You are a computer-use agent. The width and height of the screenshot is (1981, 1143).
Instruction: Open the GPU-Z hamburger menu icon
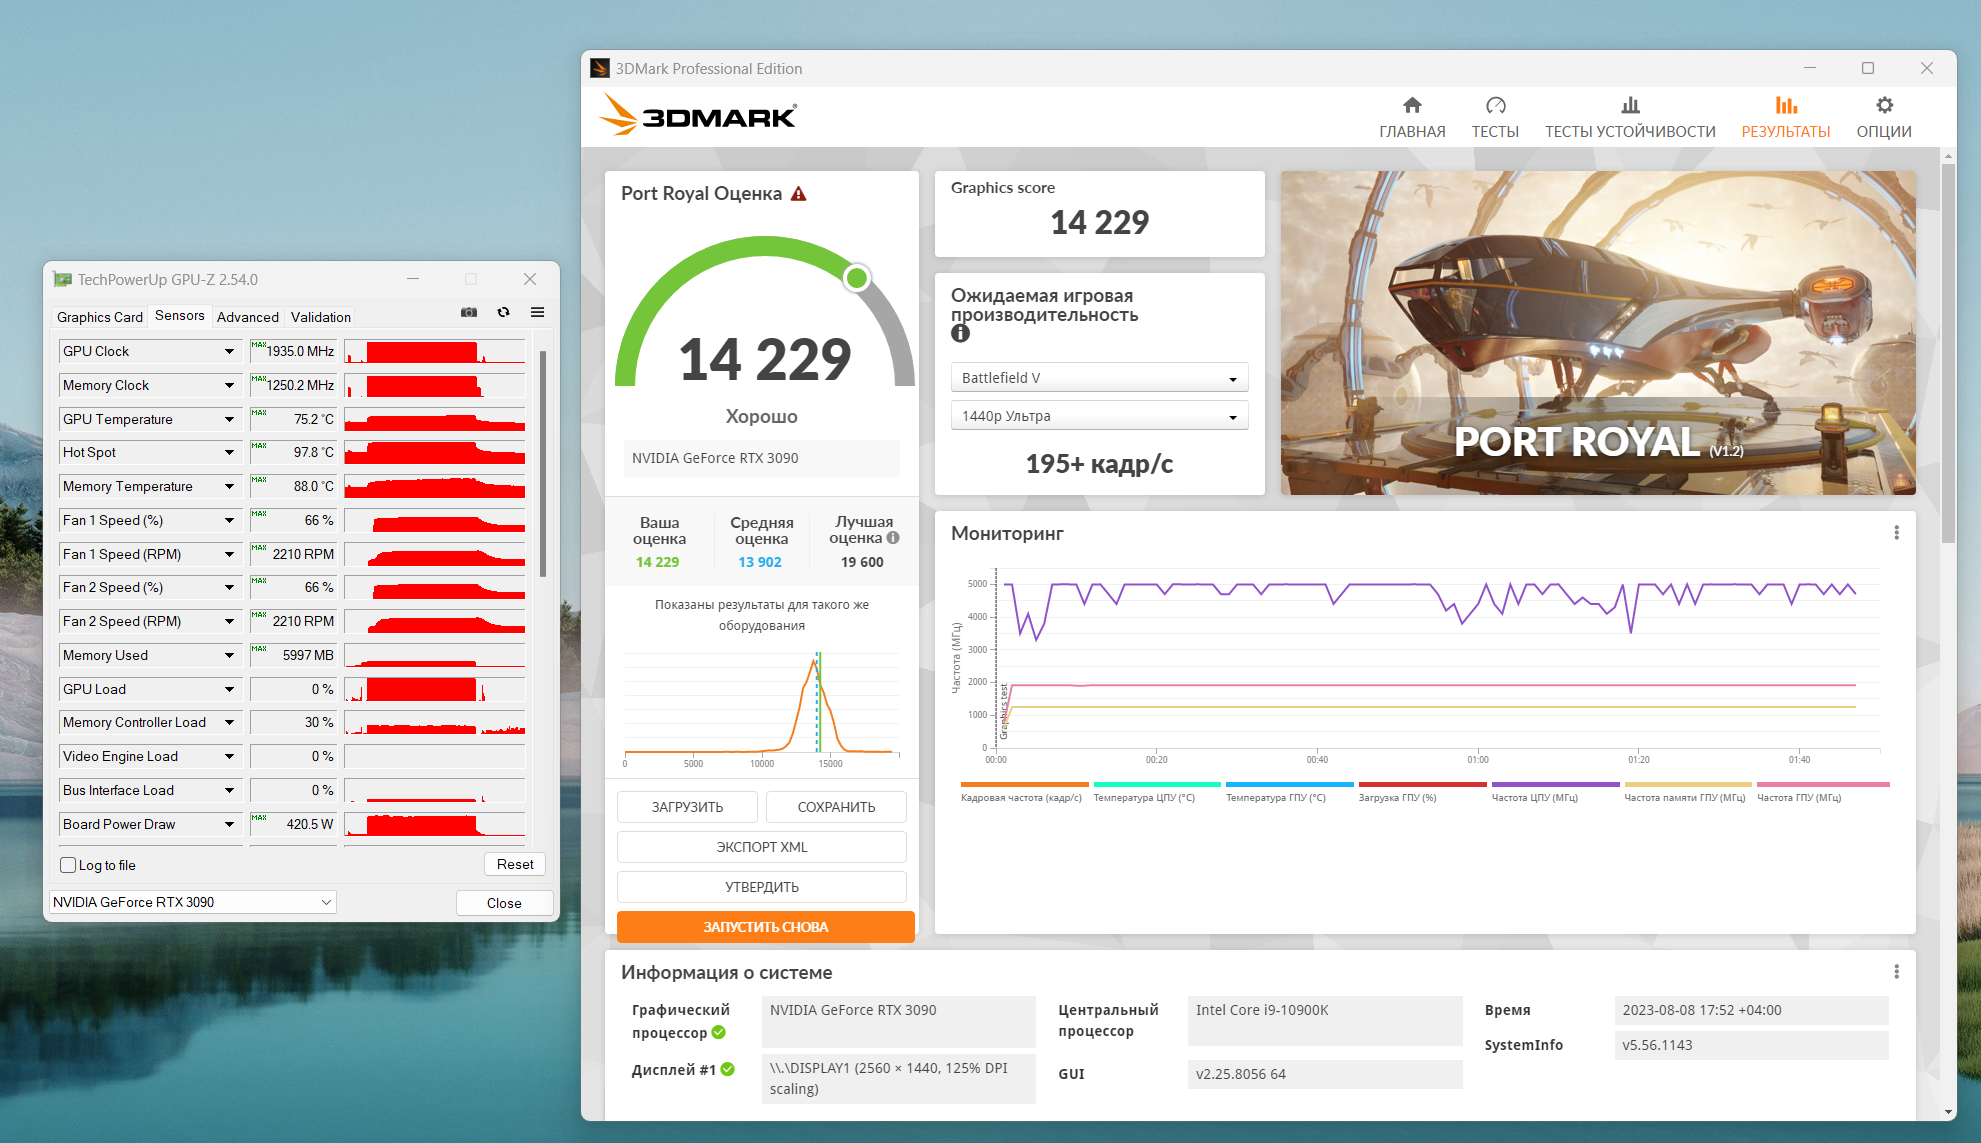pyautogui.click(x=537, y=313)
